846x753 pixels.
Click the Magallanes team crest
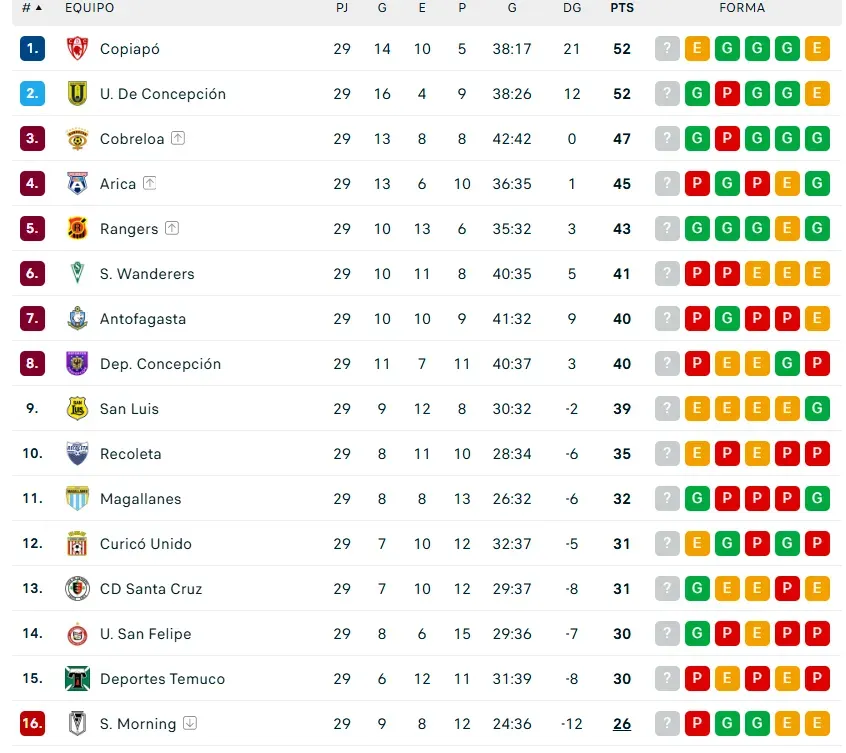[77, 499]
